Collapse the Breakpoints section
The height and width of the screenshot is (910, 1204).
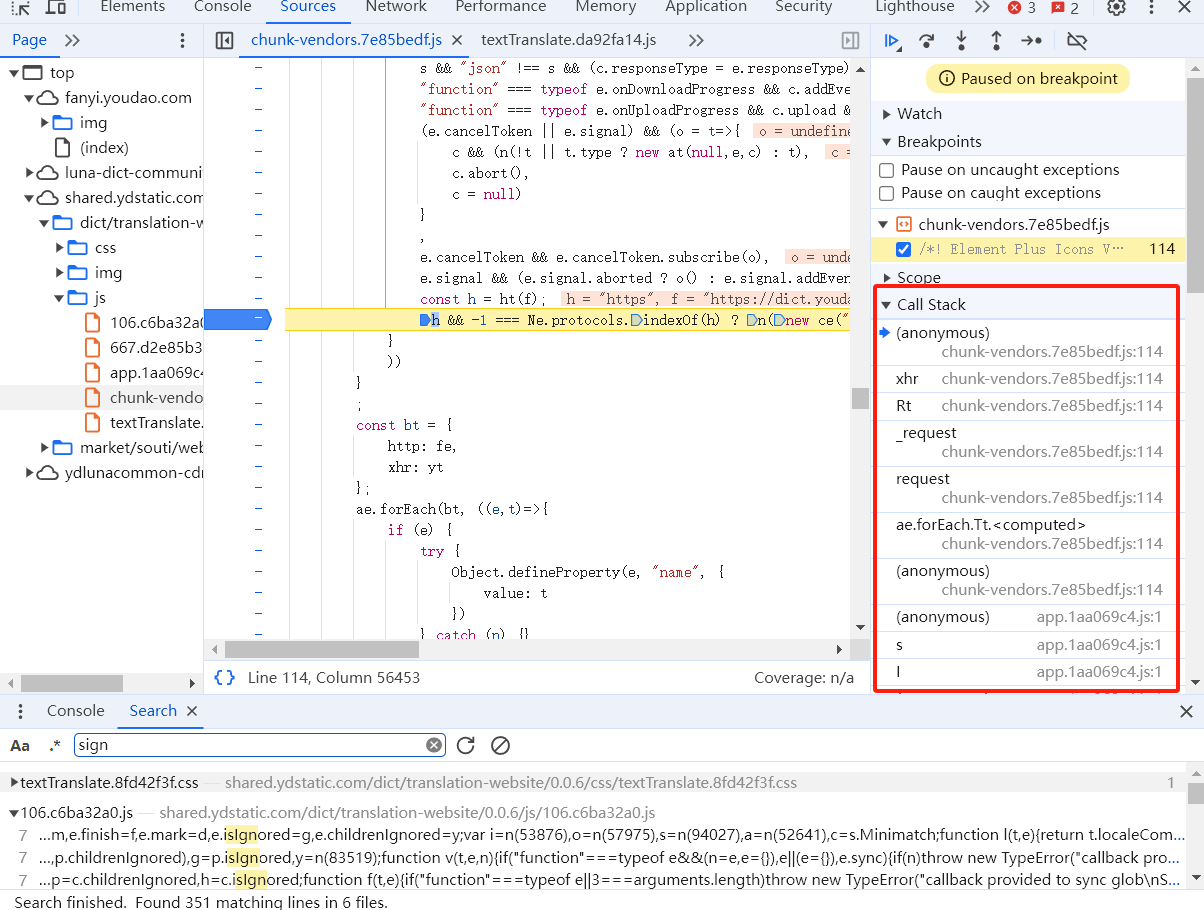886,142
